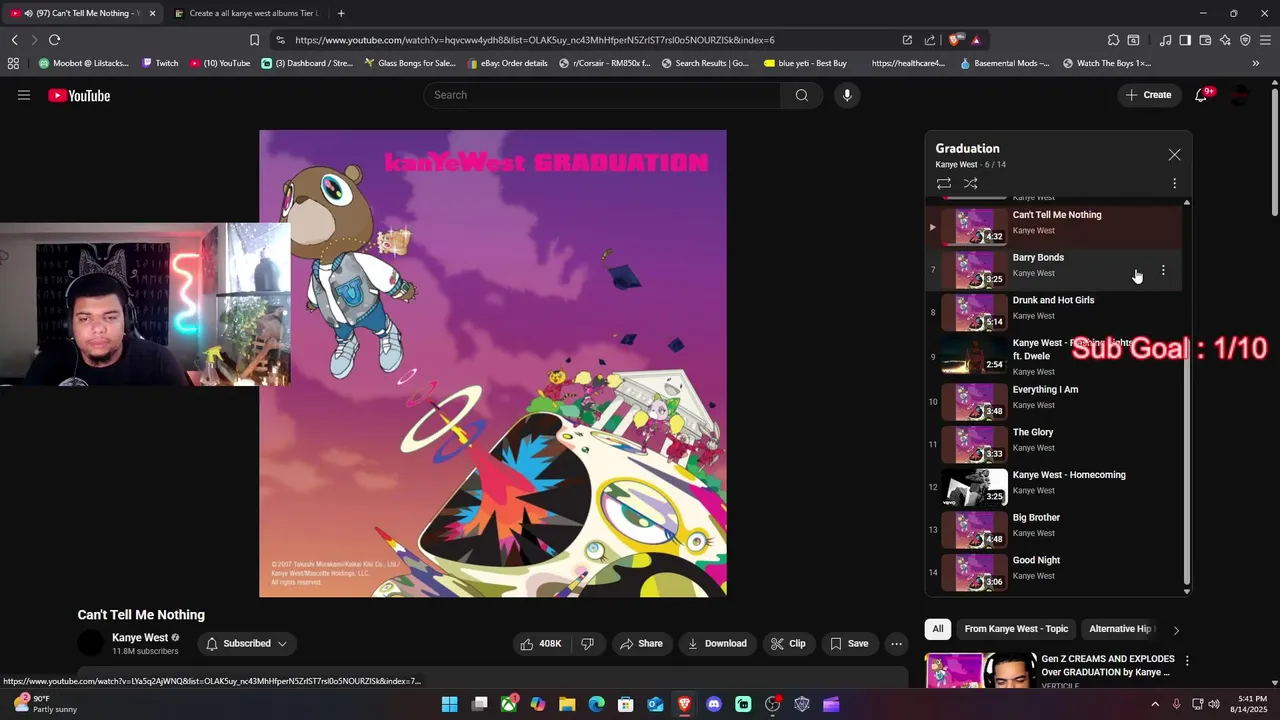Go to the YouTube home logo
This screenshot has height=720, width=1280.
[x=79, y=96]
